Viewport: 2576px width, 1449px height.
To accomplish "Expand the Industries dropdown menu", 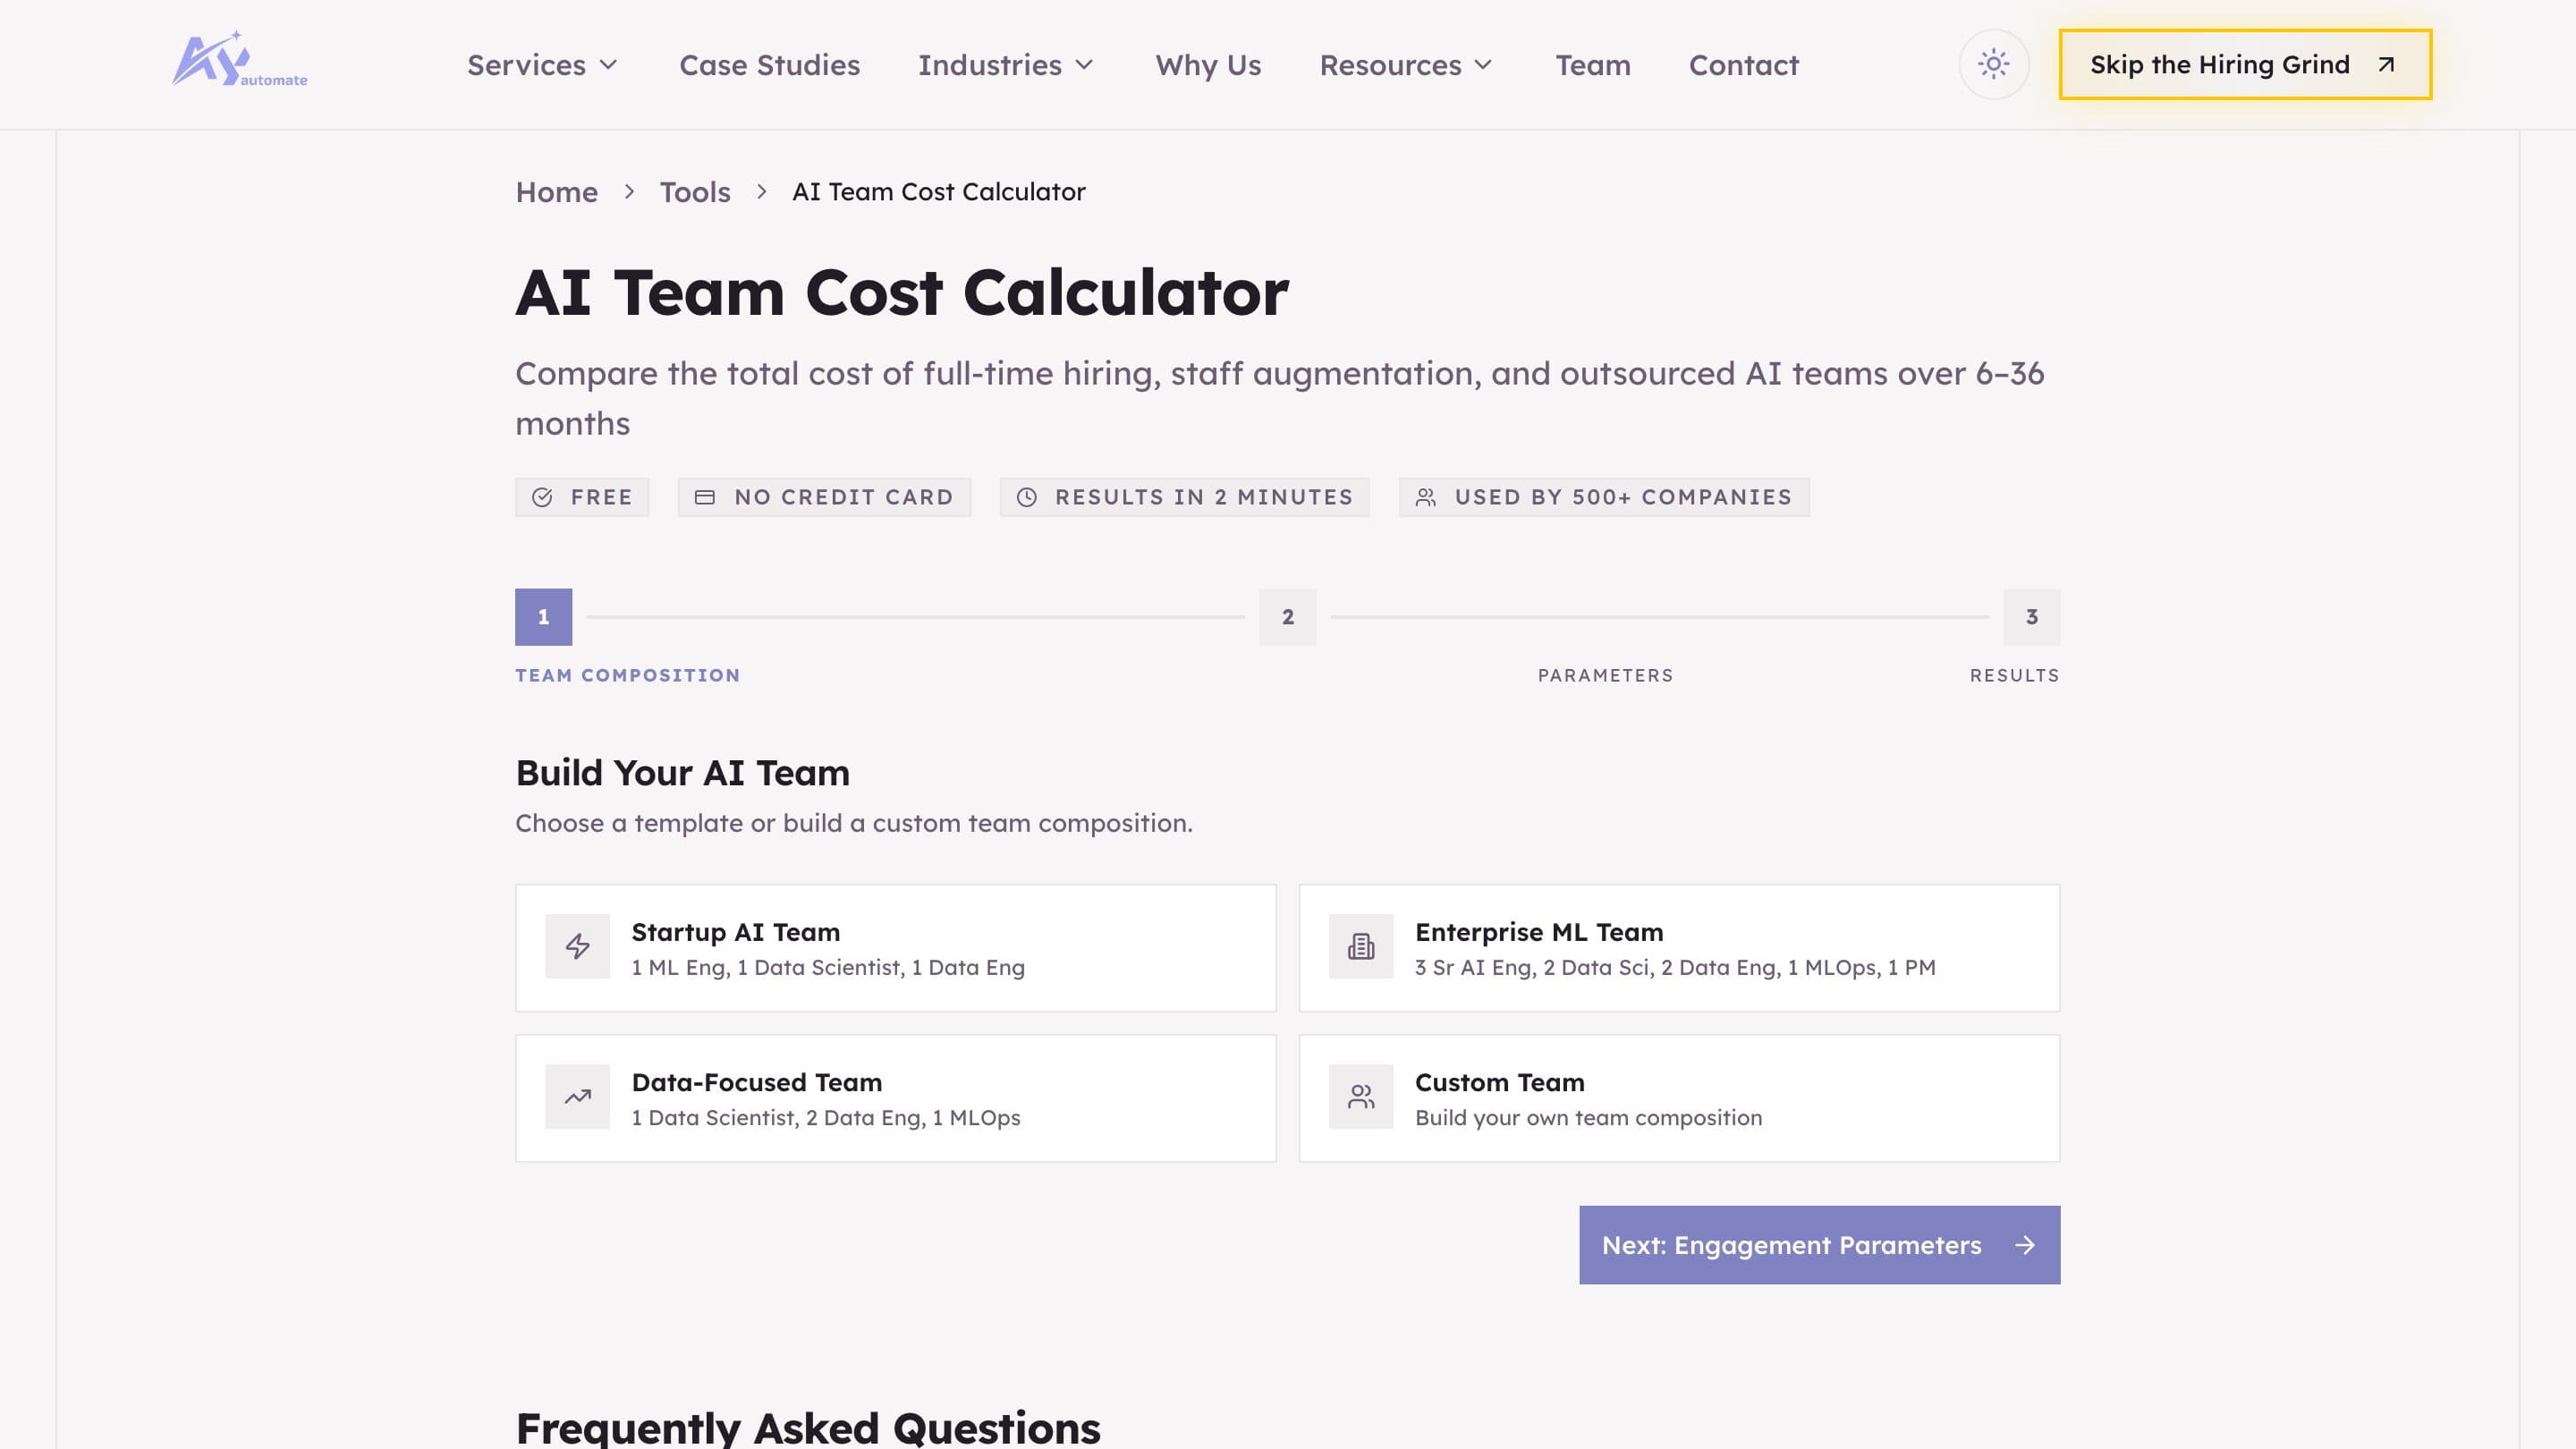I will coord(1005,65).
